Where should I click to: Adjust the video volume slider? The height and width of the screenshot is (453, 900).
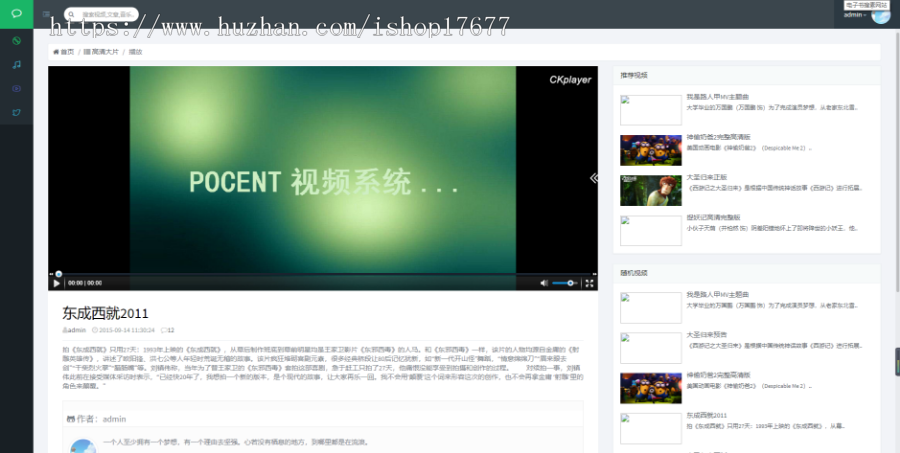(x=565, y=283)
